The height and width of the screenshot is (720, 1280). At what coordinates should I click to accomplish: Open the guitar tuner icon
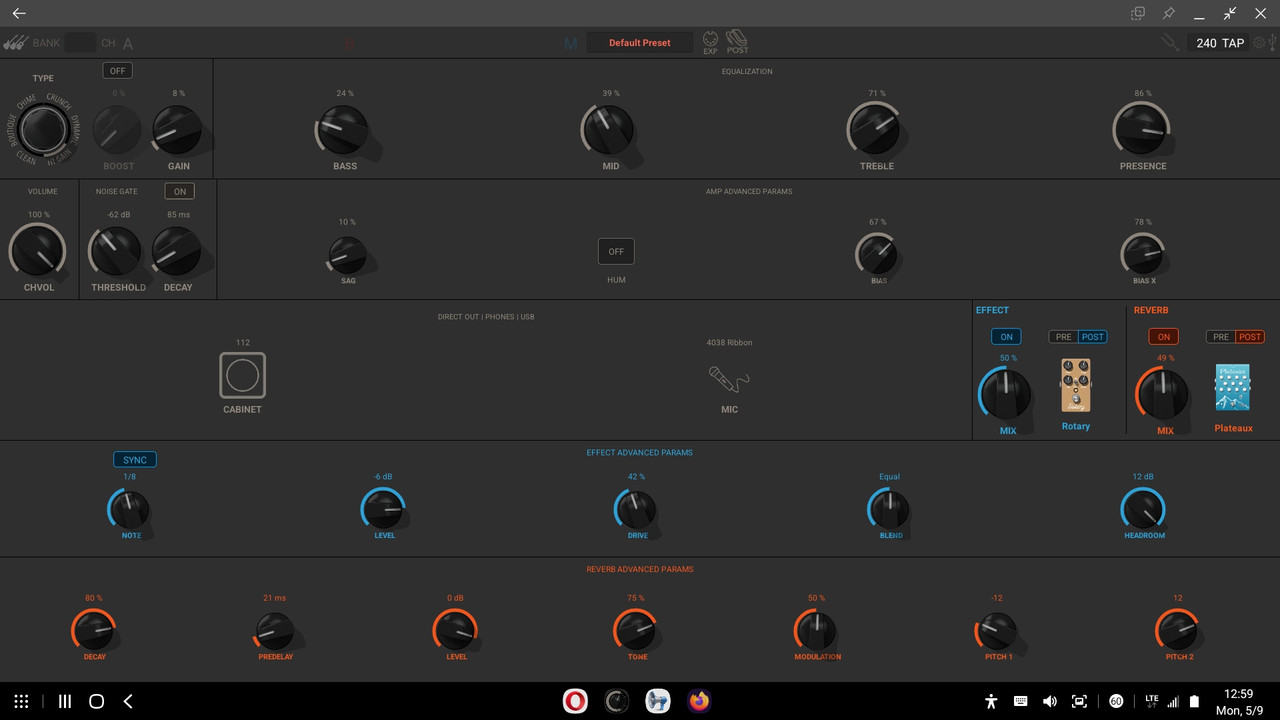coord(1169,42)
